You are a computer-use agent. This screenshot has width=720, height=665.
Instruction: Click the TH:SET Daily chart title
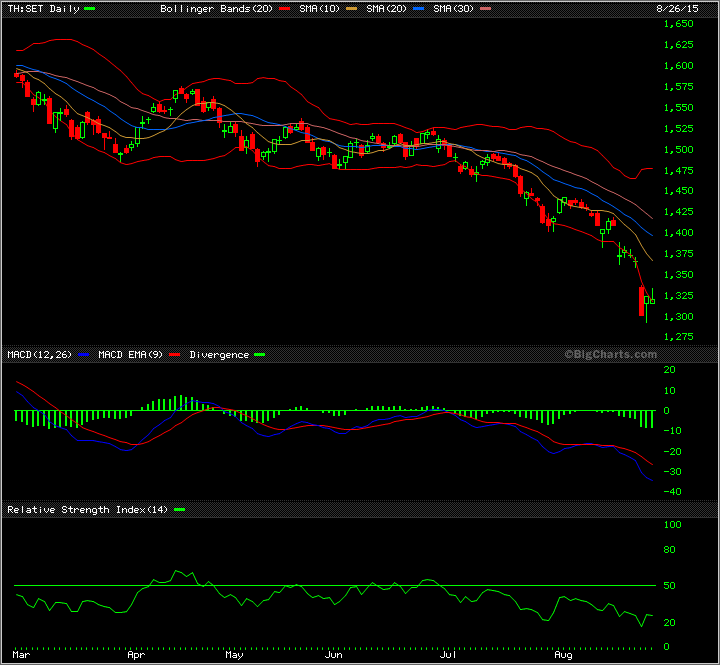pos(43,9)
